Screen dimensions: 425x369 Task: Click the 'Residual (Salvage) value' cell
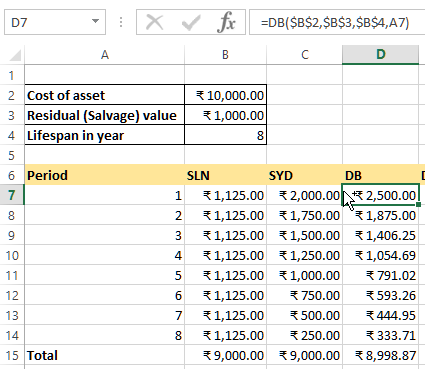point(104,115)
